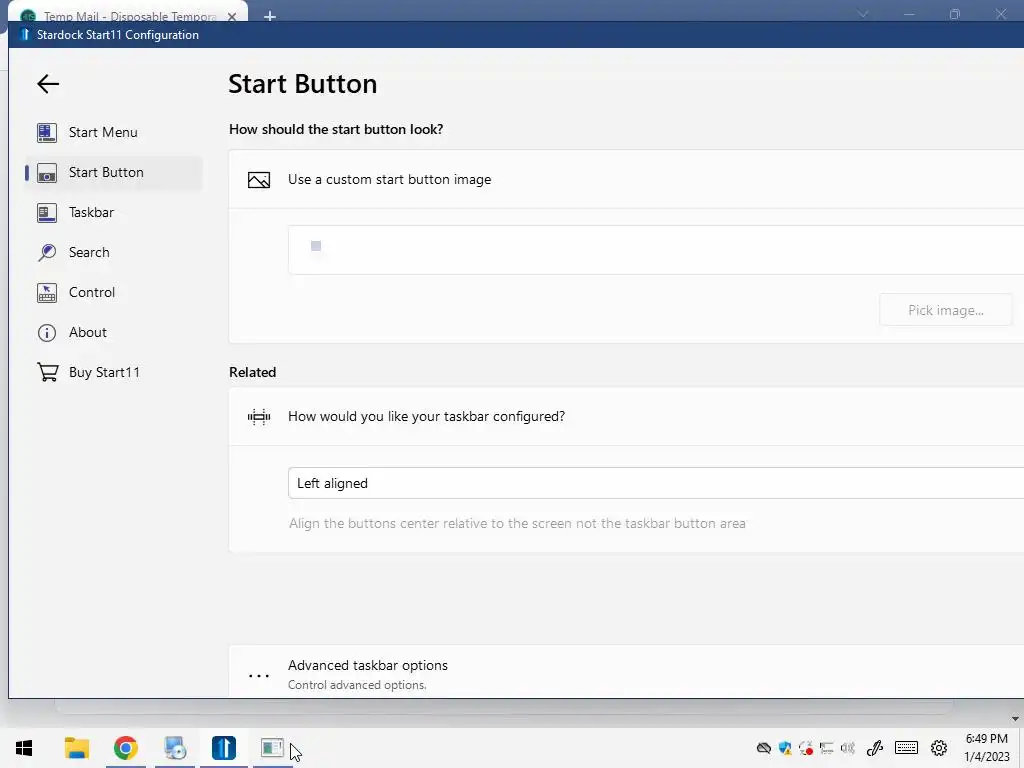Click the Taskbar sidebar icon
Viewport: 1024px width, 768px height.
click(x=47, y=213)
